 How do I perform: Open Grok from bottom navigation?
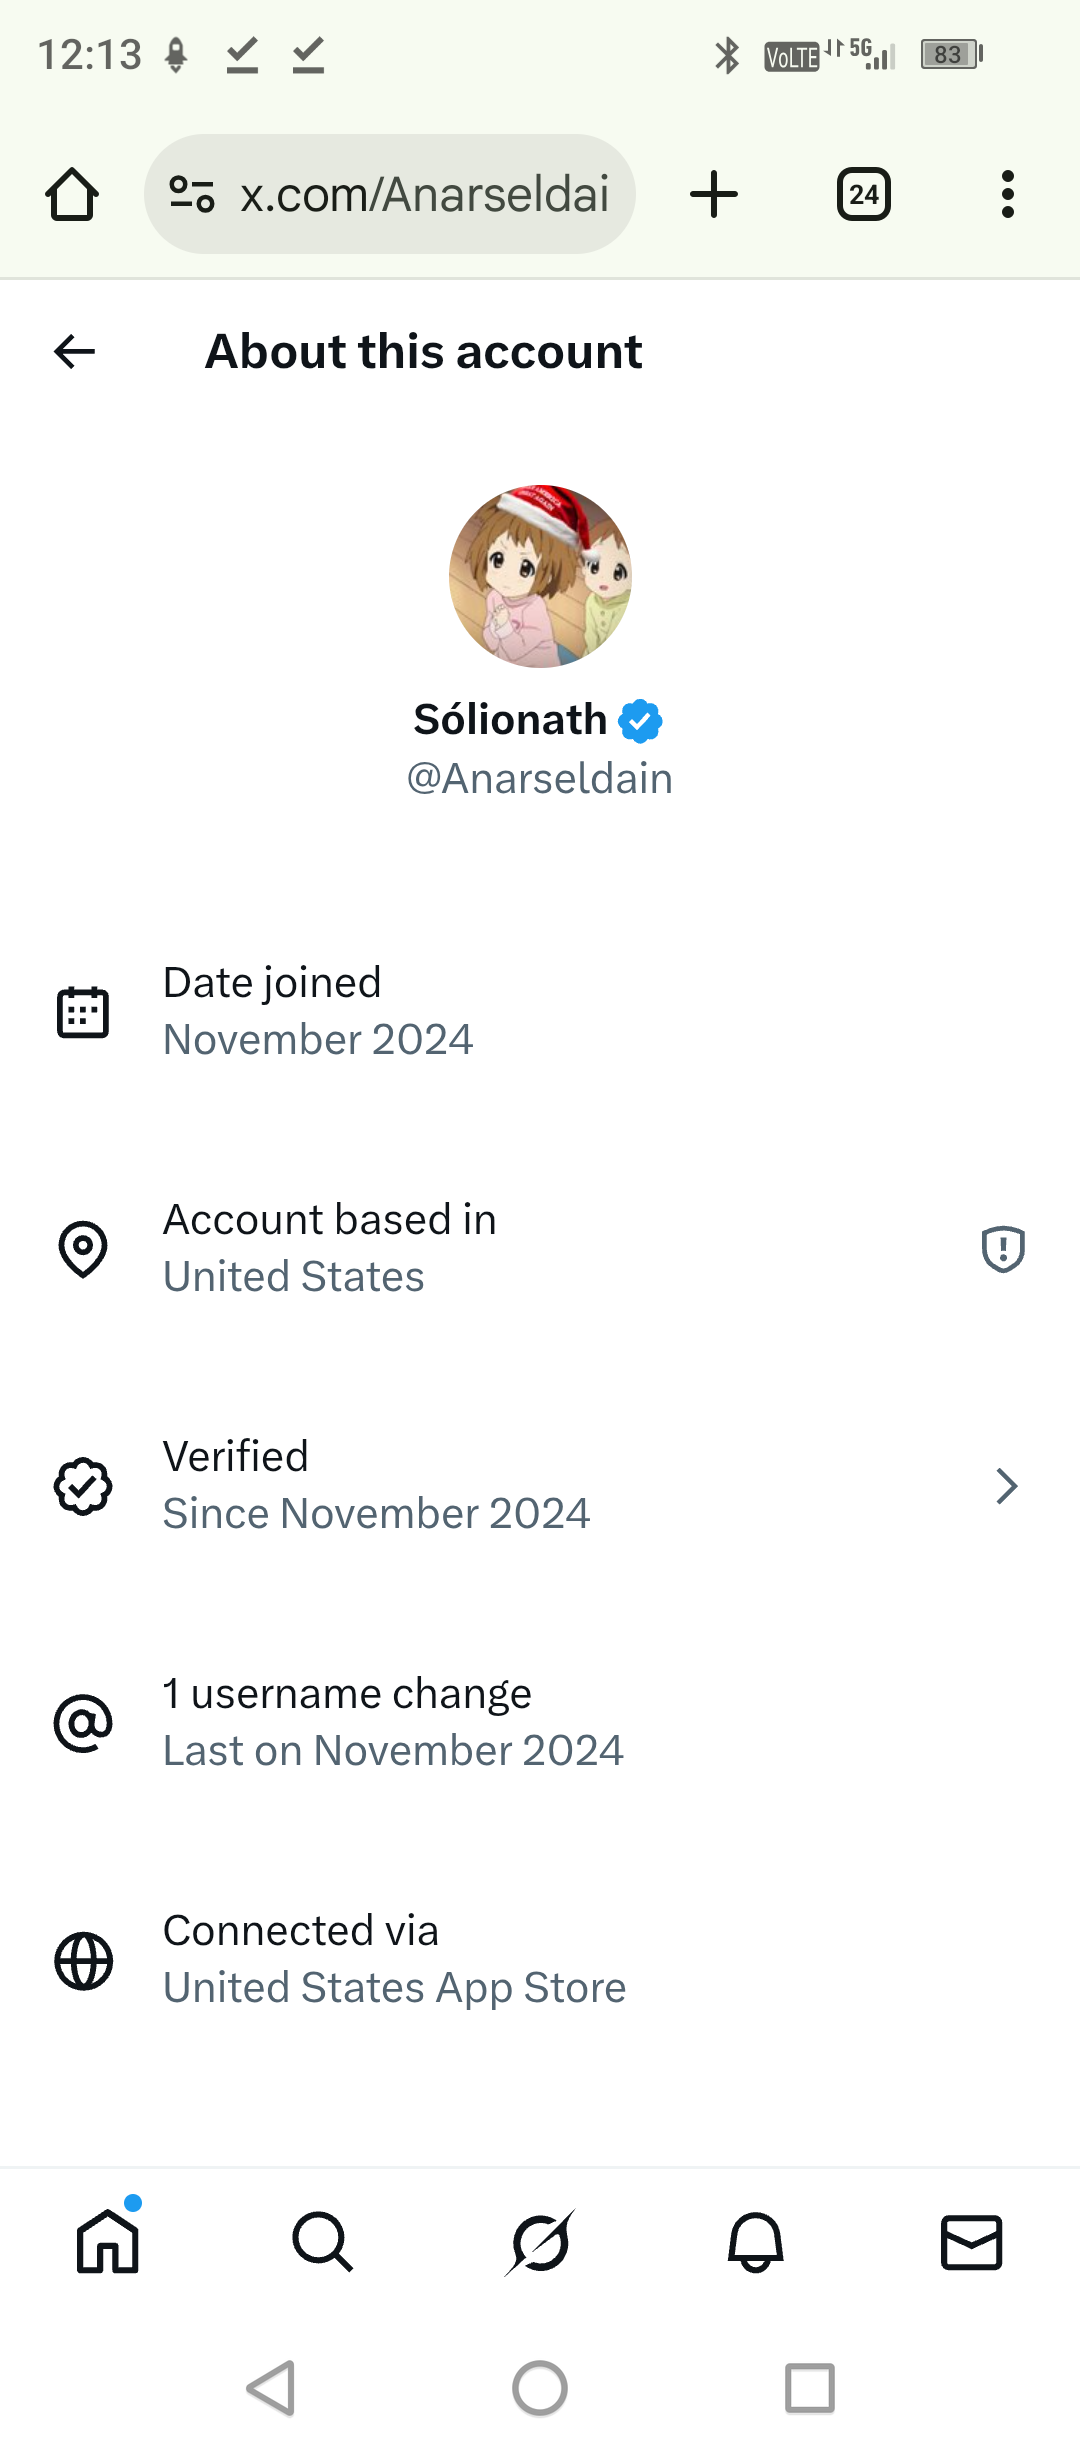coord(540,2241)
